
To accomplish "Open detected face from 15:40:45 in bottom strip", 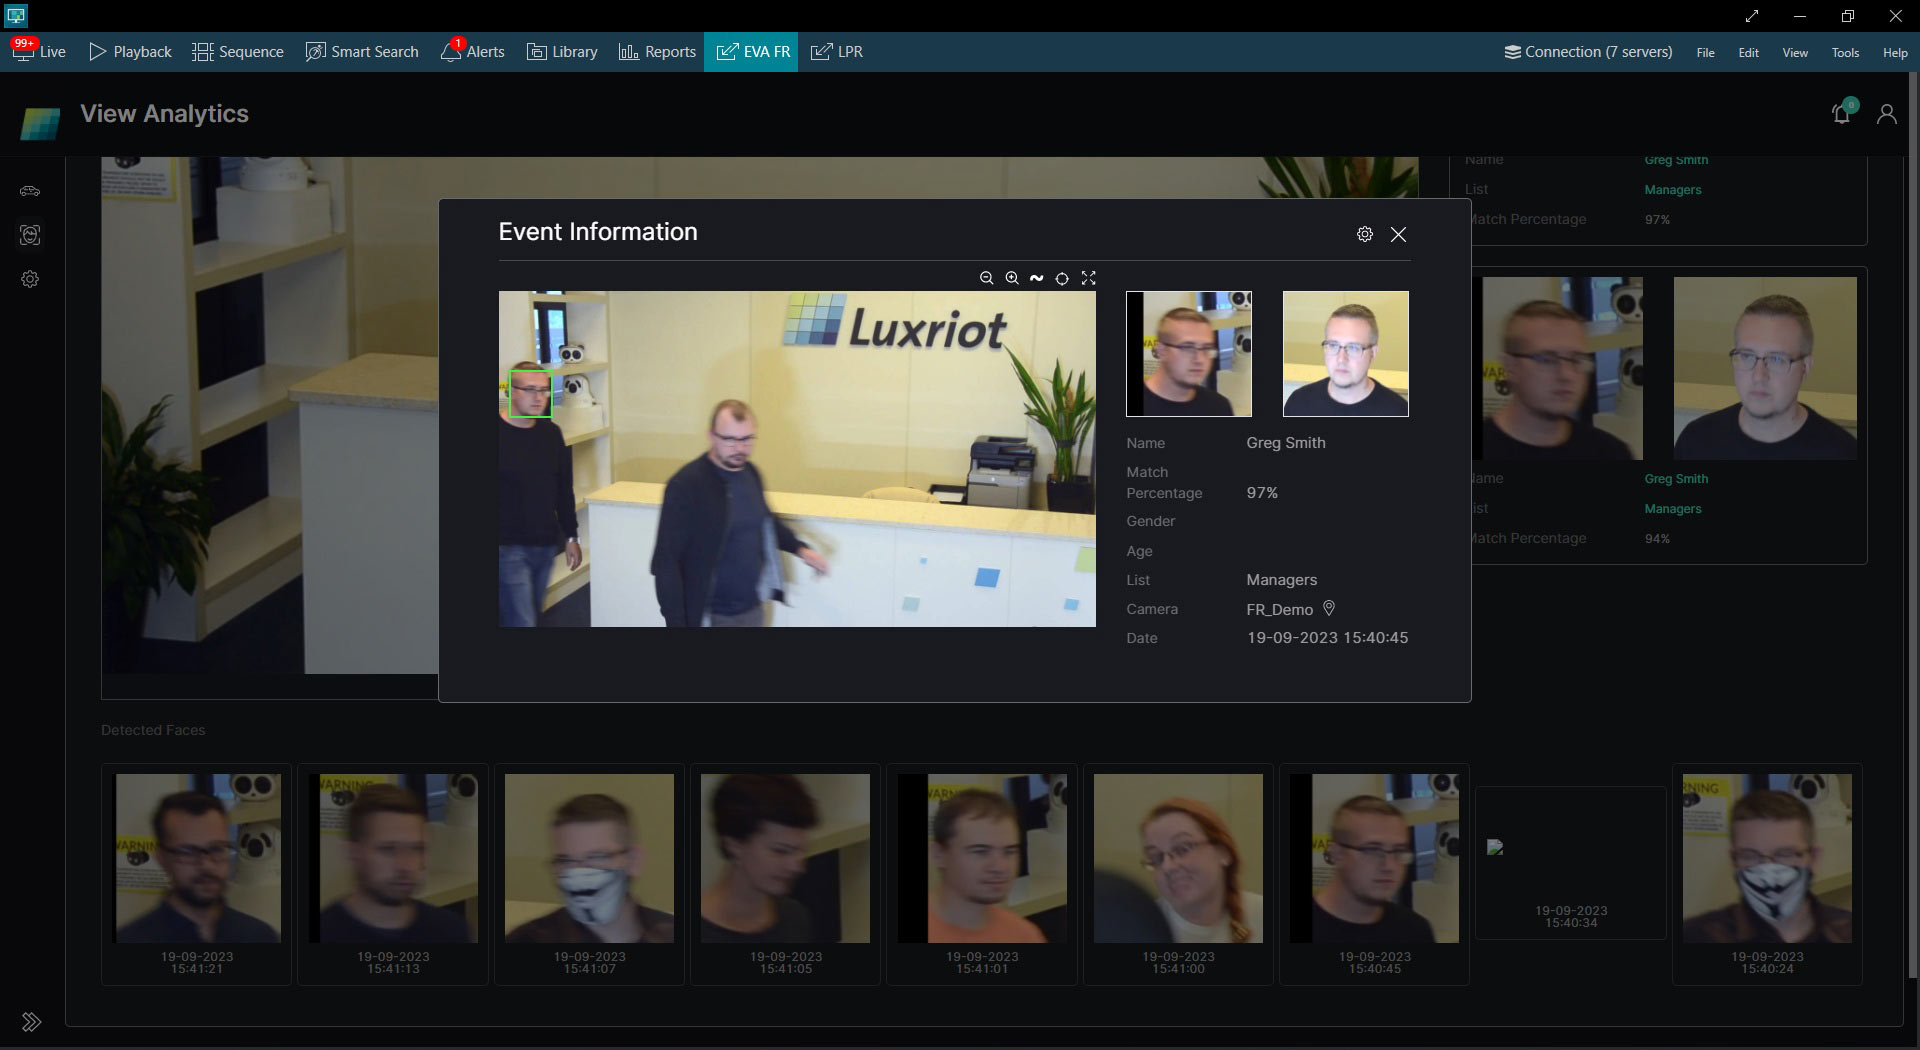I will coord(1375,874).
